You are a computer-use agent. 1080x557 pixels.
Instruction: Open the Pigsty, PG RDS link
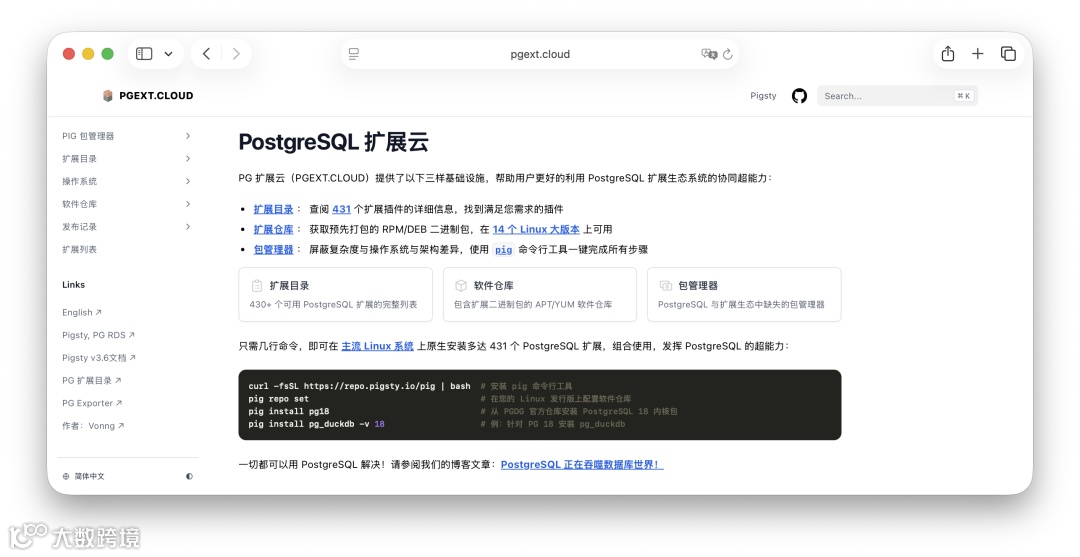(x=98, y=335)
